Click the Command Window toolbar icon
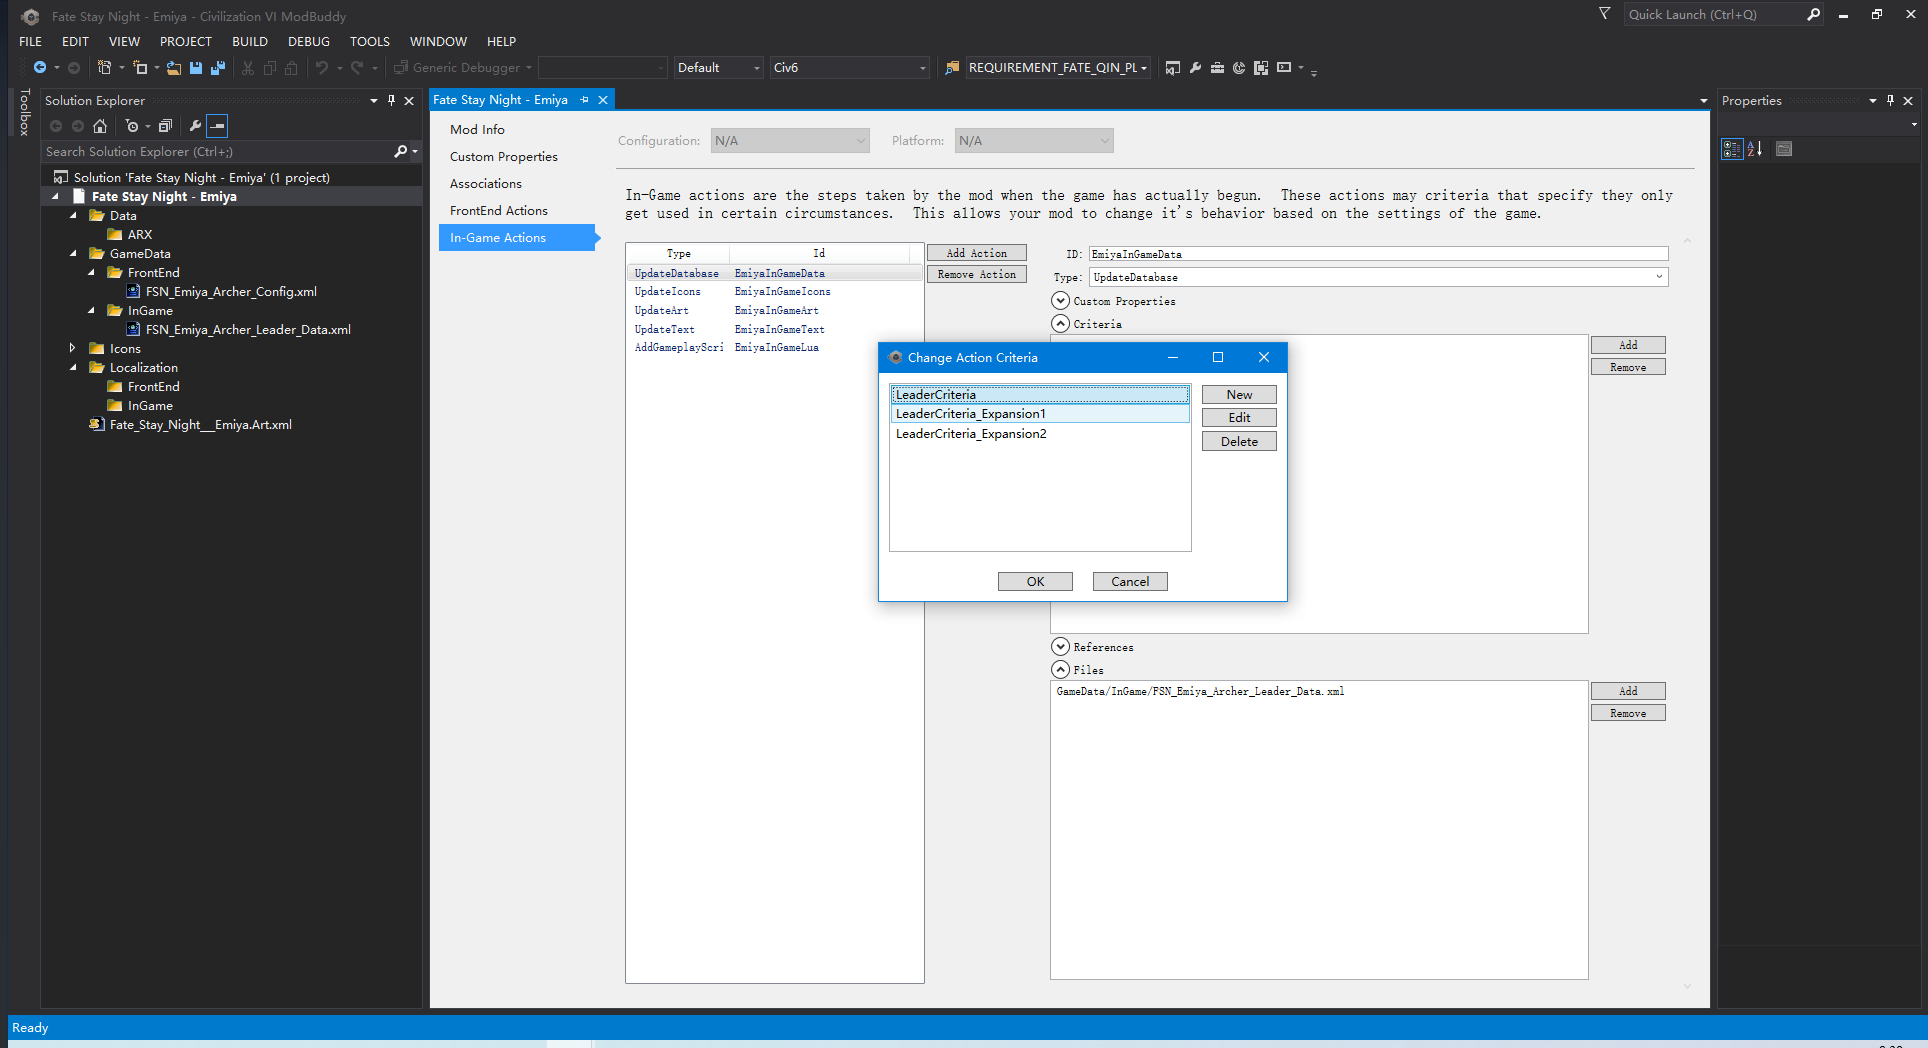 (1284, 68)
